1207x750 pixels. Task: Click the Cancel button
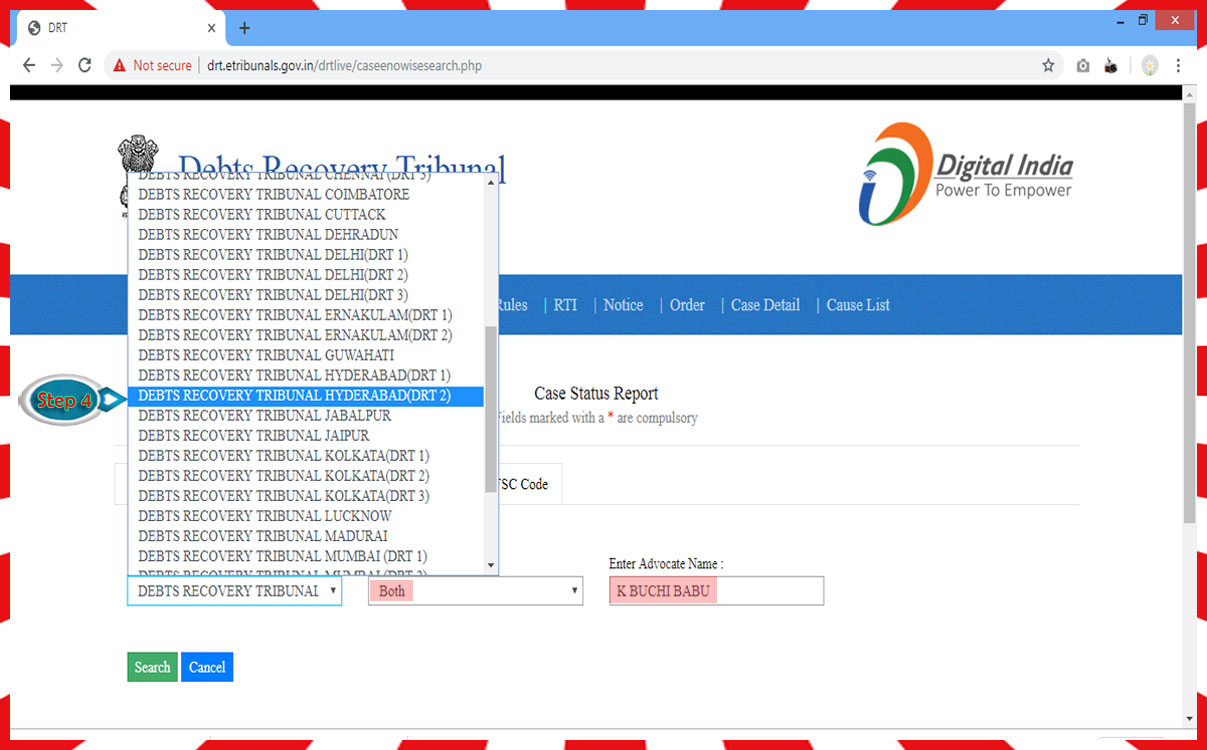[207, 667]
